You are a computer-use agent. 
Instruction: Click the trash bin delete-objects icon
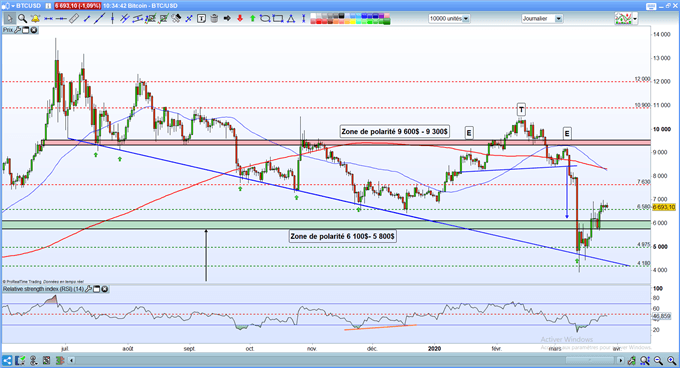[214, 18]
